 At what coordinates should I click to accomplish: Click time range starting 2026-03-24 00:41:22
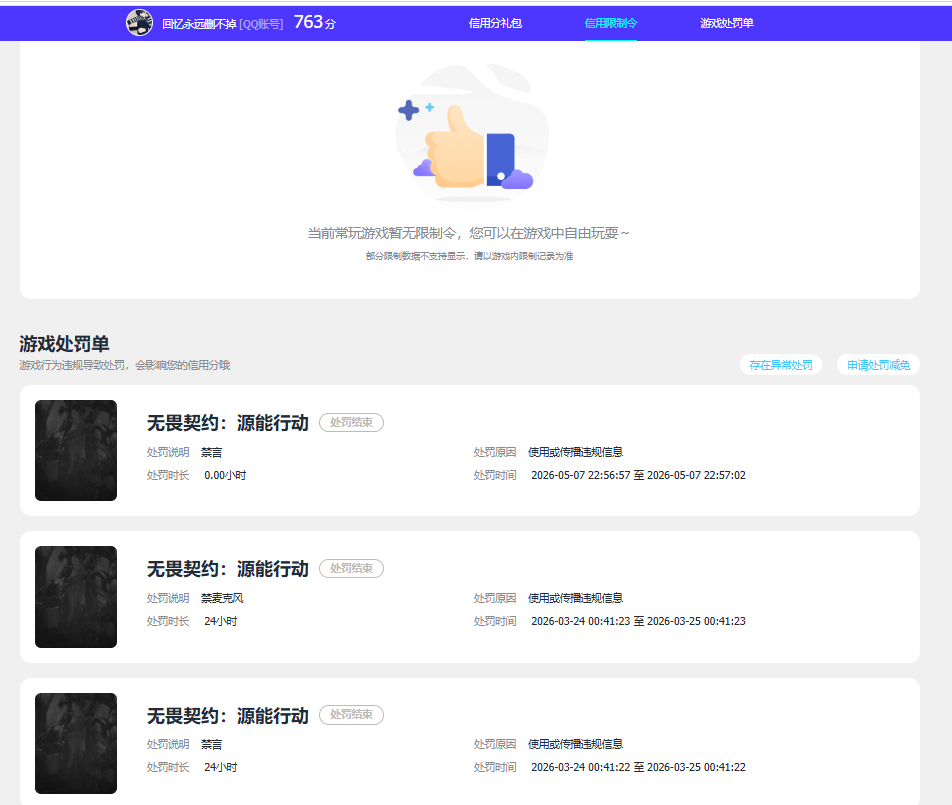[x=638, y=767]
